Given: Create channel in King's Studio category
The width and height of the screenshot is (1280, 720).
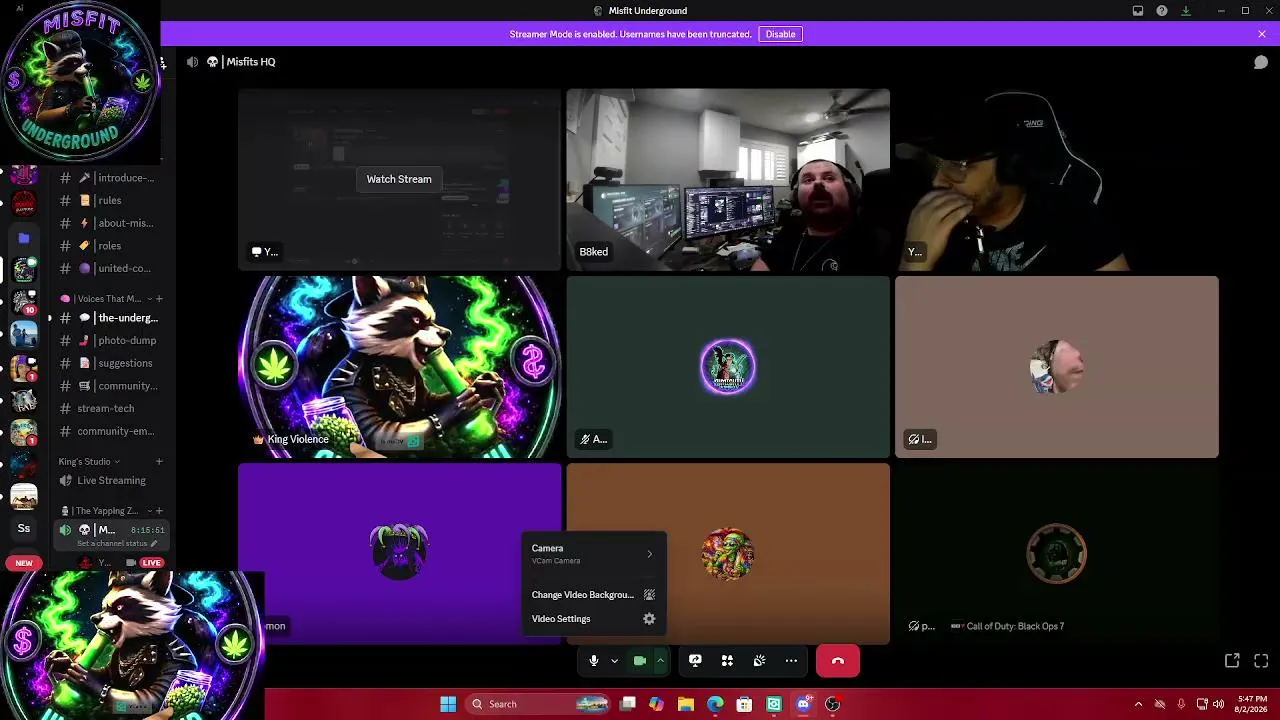Looking at the screenshot, I should 159,462.
